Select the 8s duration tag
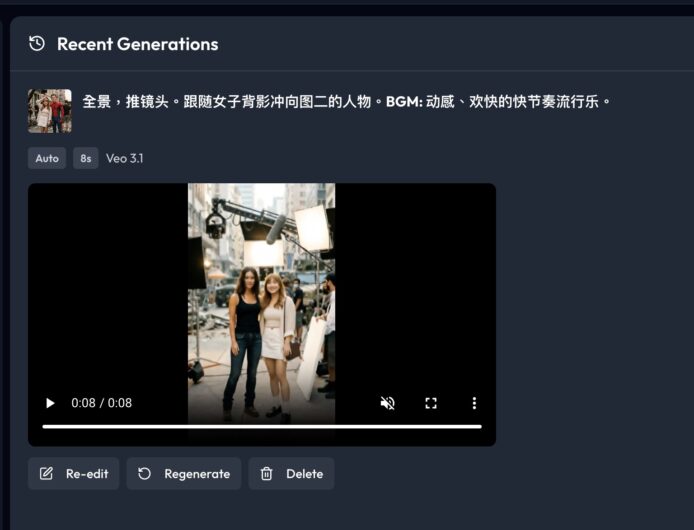Screen dimensions: 694x530 point(86,158)
